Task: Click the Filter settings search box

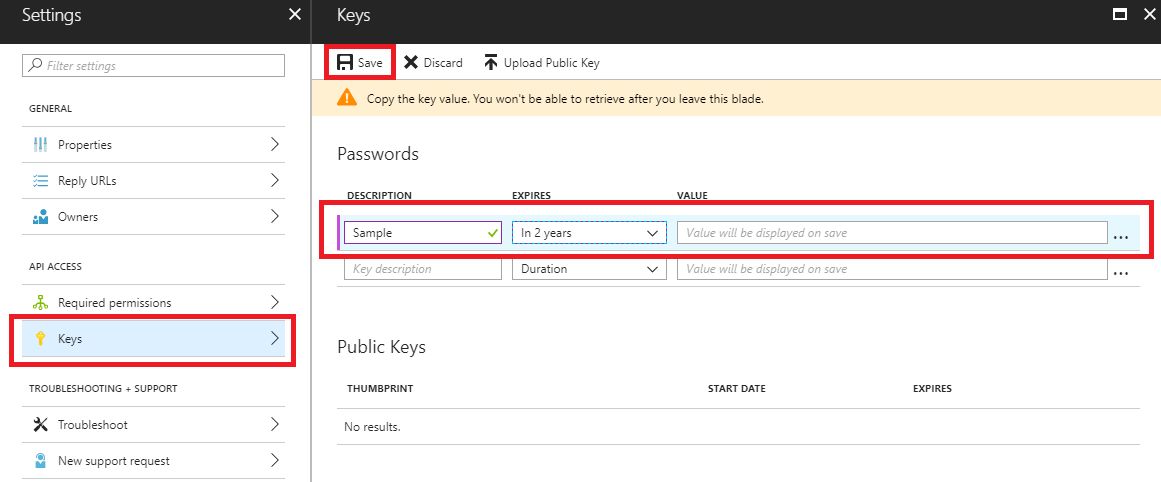Action: pos(153,65)
